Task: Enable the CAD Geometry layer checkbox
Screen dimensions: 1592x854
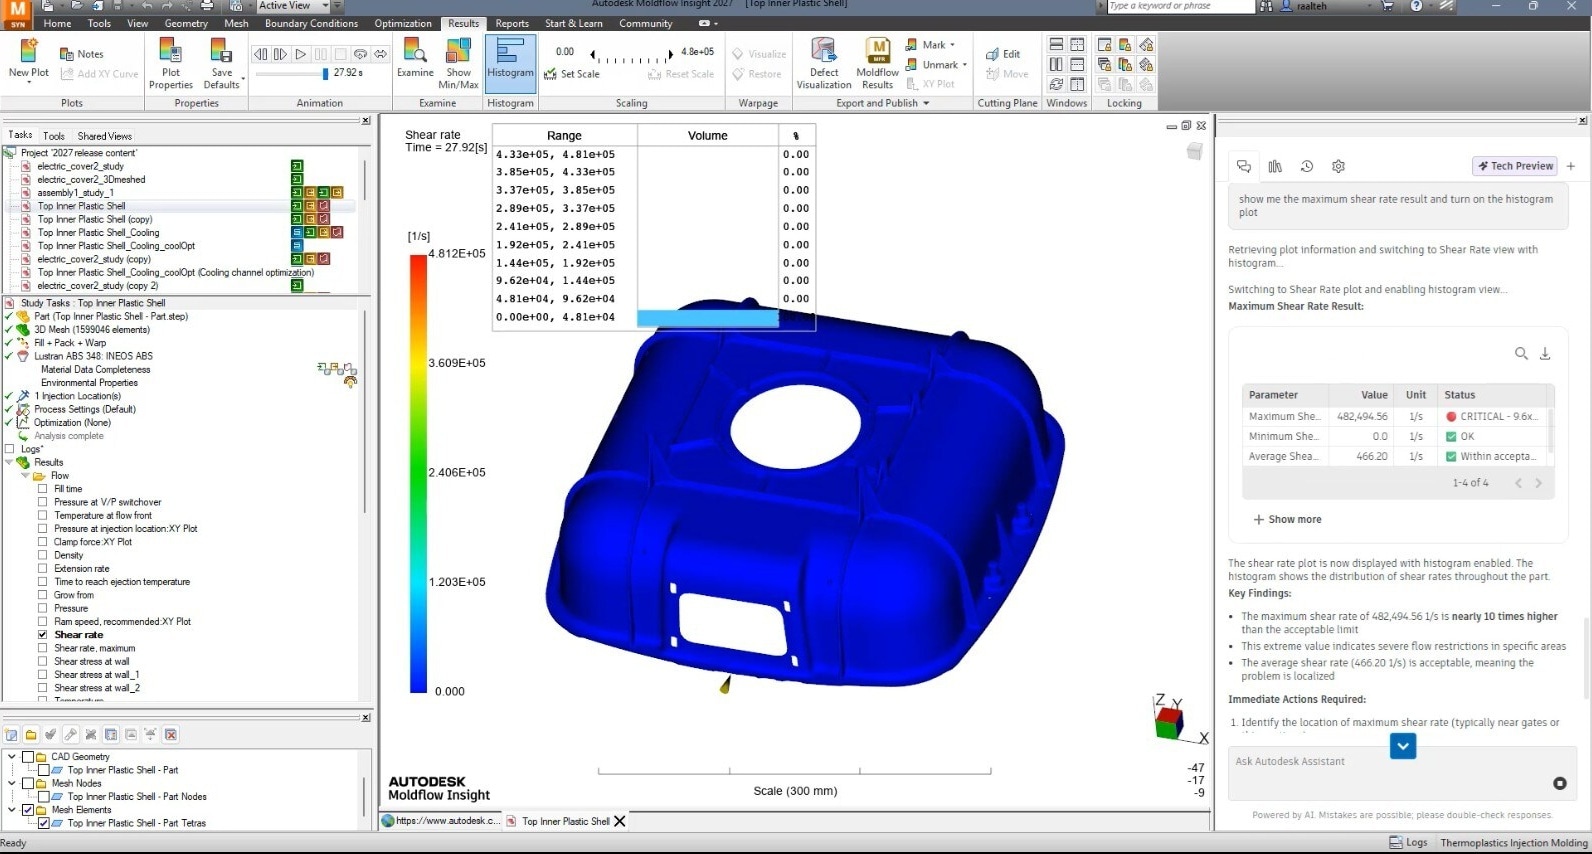Action: (28, 757)
